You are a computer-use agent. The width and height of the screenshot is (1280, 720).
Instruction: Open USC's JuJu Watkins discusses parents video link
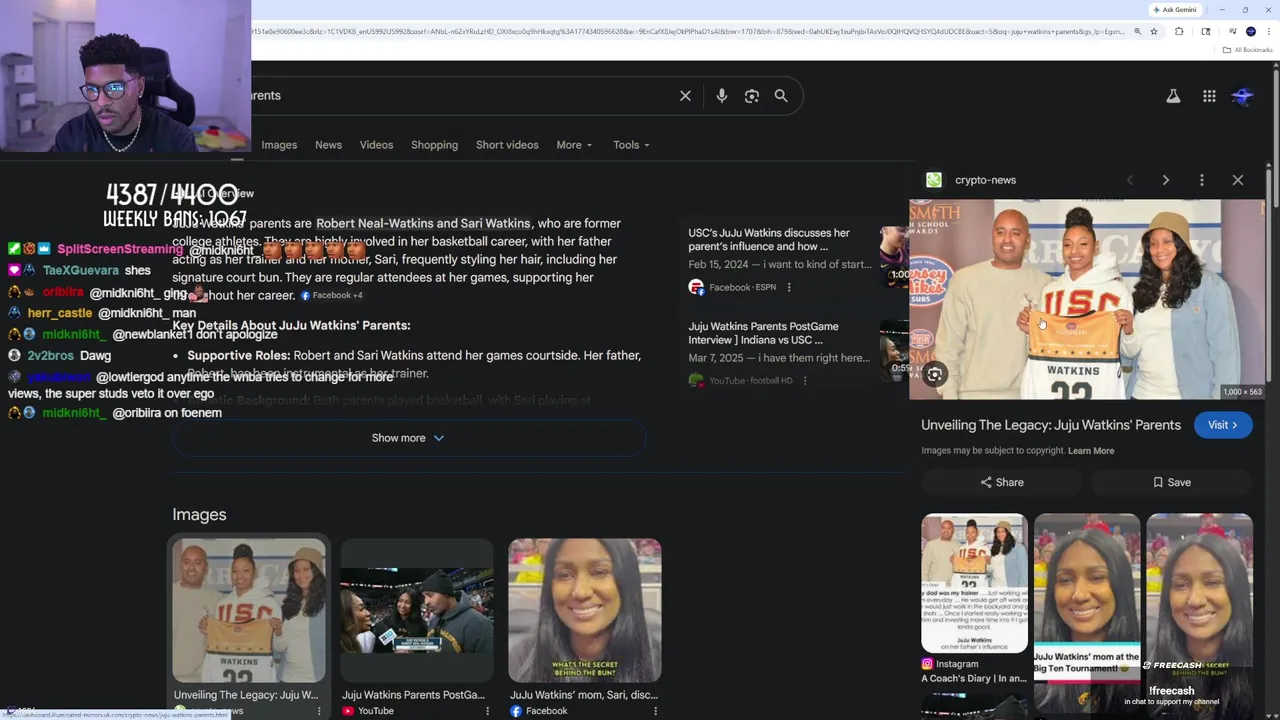point(769,240)
